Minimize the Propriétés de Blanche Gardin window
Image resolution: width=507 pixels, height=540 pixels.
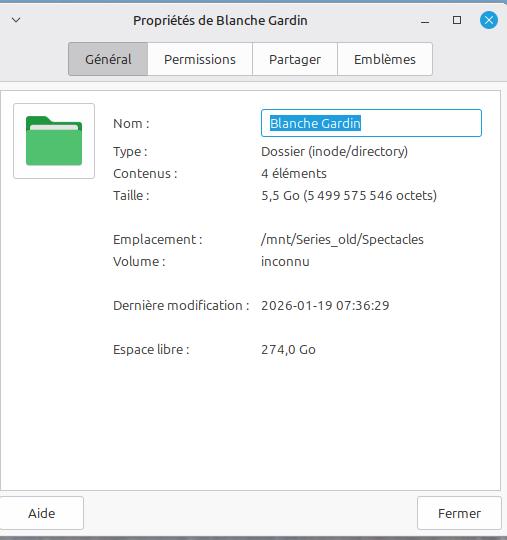pos(425,21)
